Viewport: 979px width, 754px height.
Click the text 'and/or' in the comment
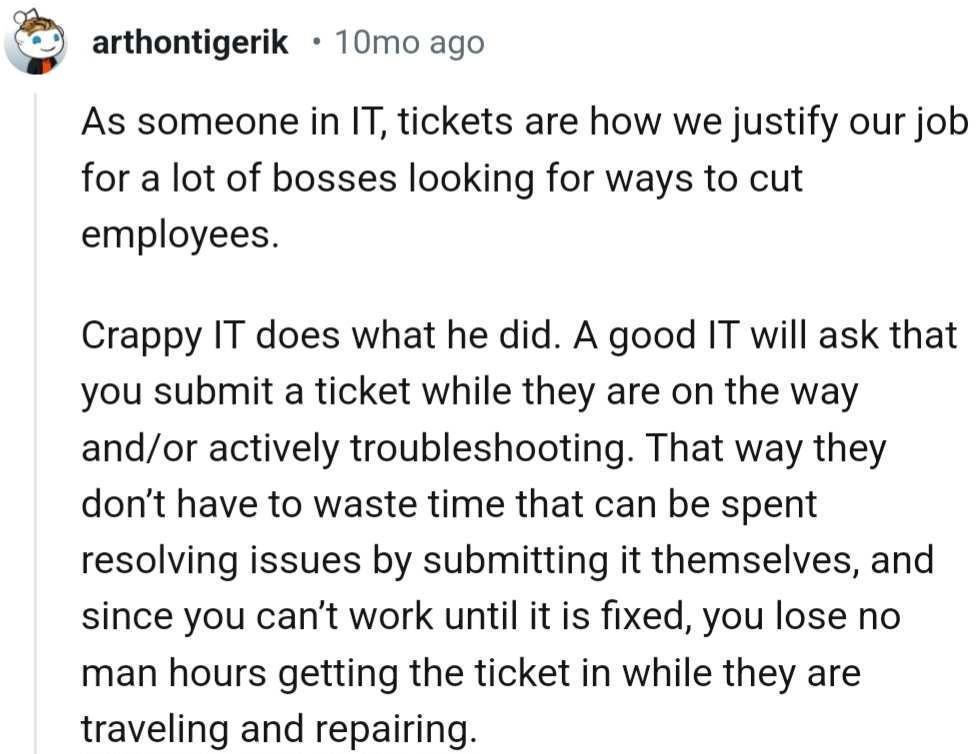pyautogui.click(x=140, y=448)
